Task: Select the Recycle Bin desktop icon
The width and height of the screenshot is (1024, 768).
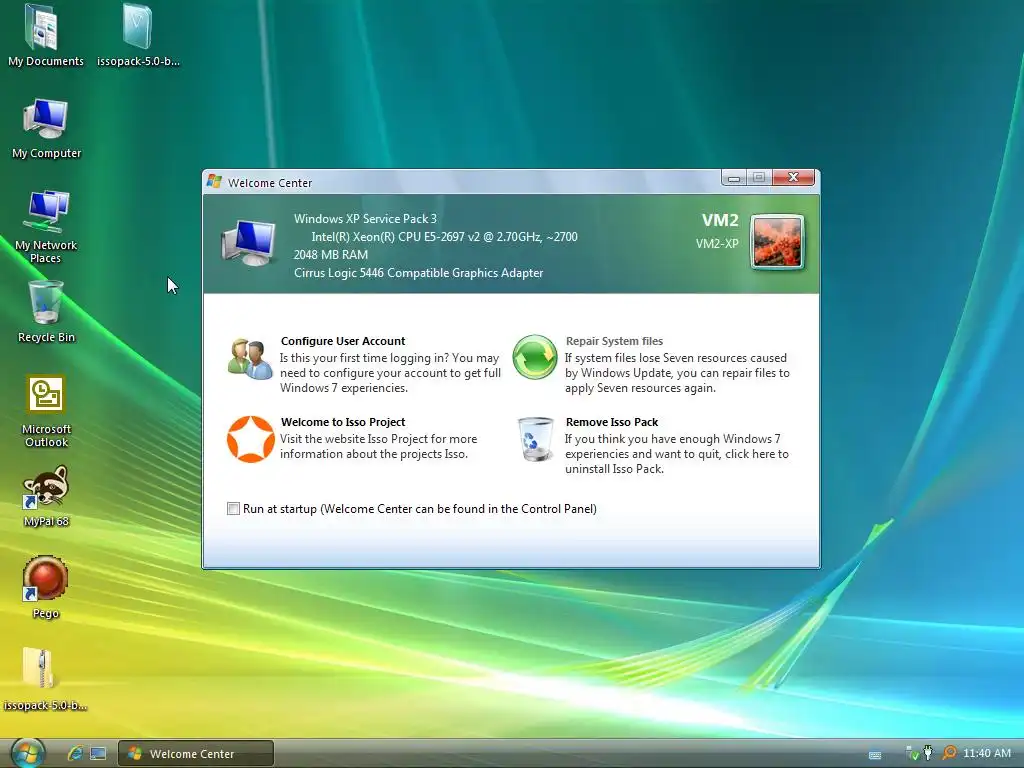Action: 46,310
